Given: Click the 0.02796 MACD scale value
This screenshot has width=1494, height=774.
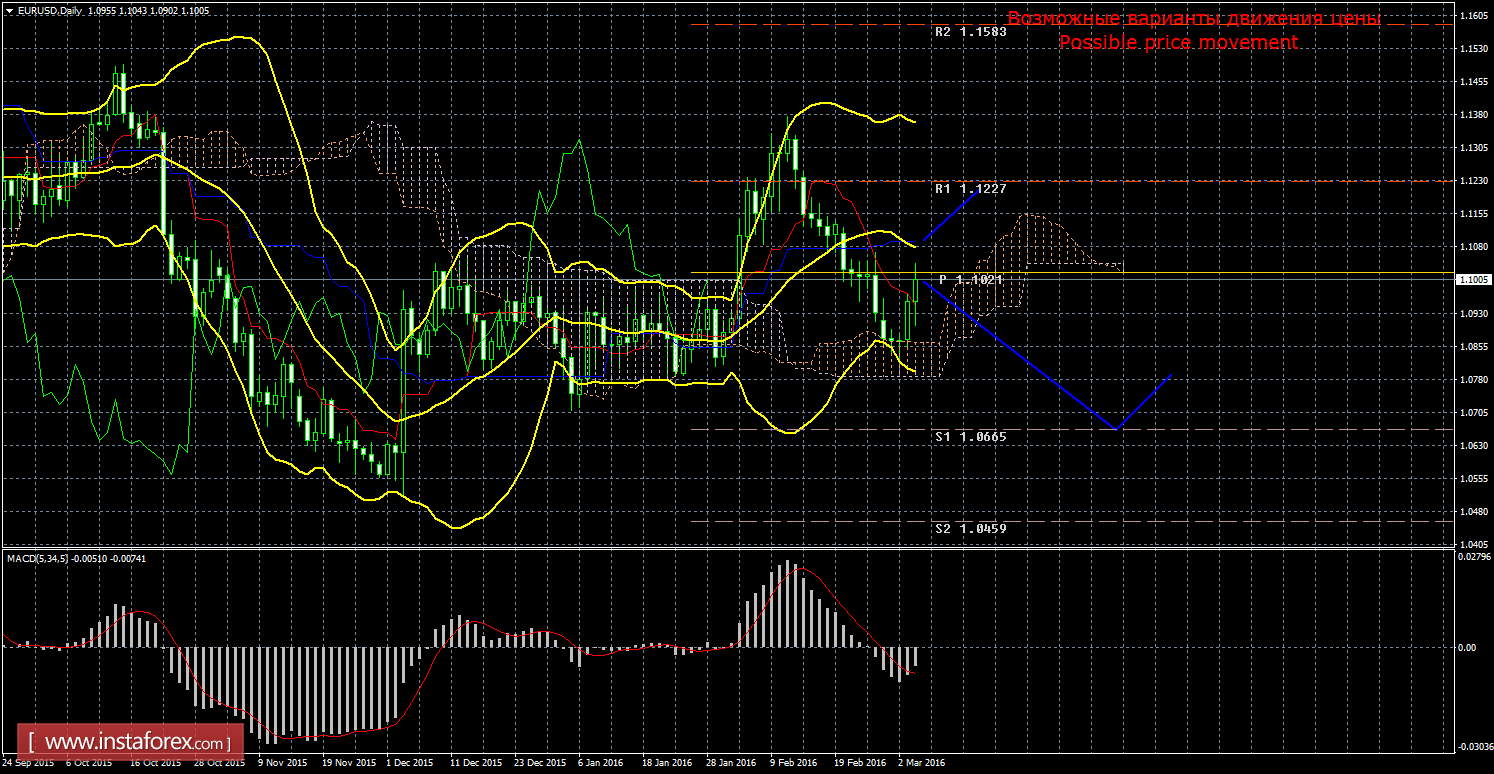Looking at the screenshot, I should coord(1475,557).
